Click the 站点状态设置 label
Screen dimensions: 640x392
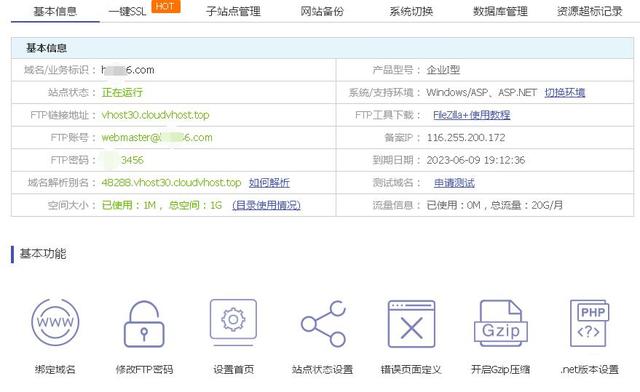[322, 370]
